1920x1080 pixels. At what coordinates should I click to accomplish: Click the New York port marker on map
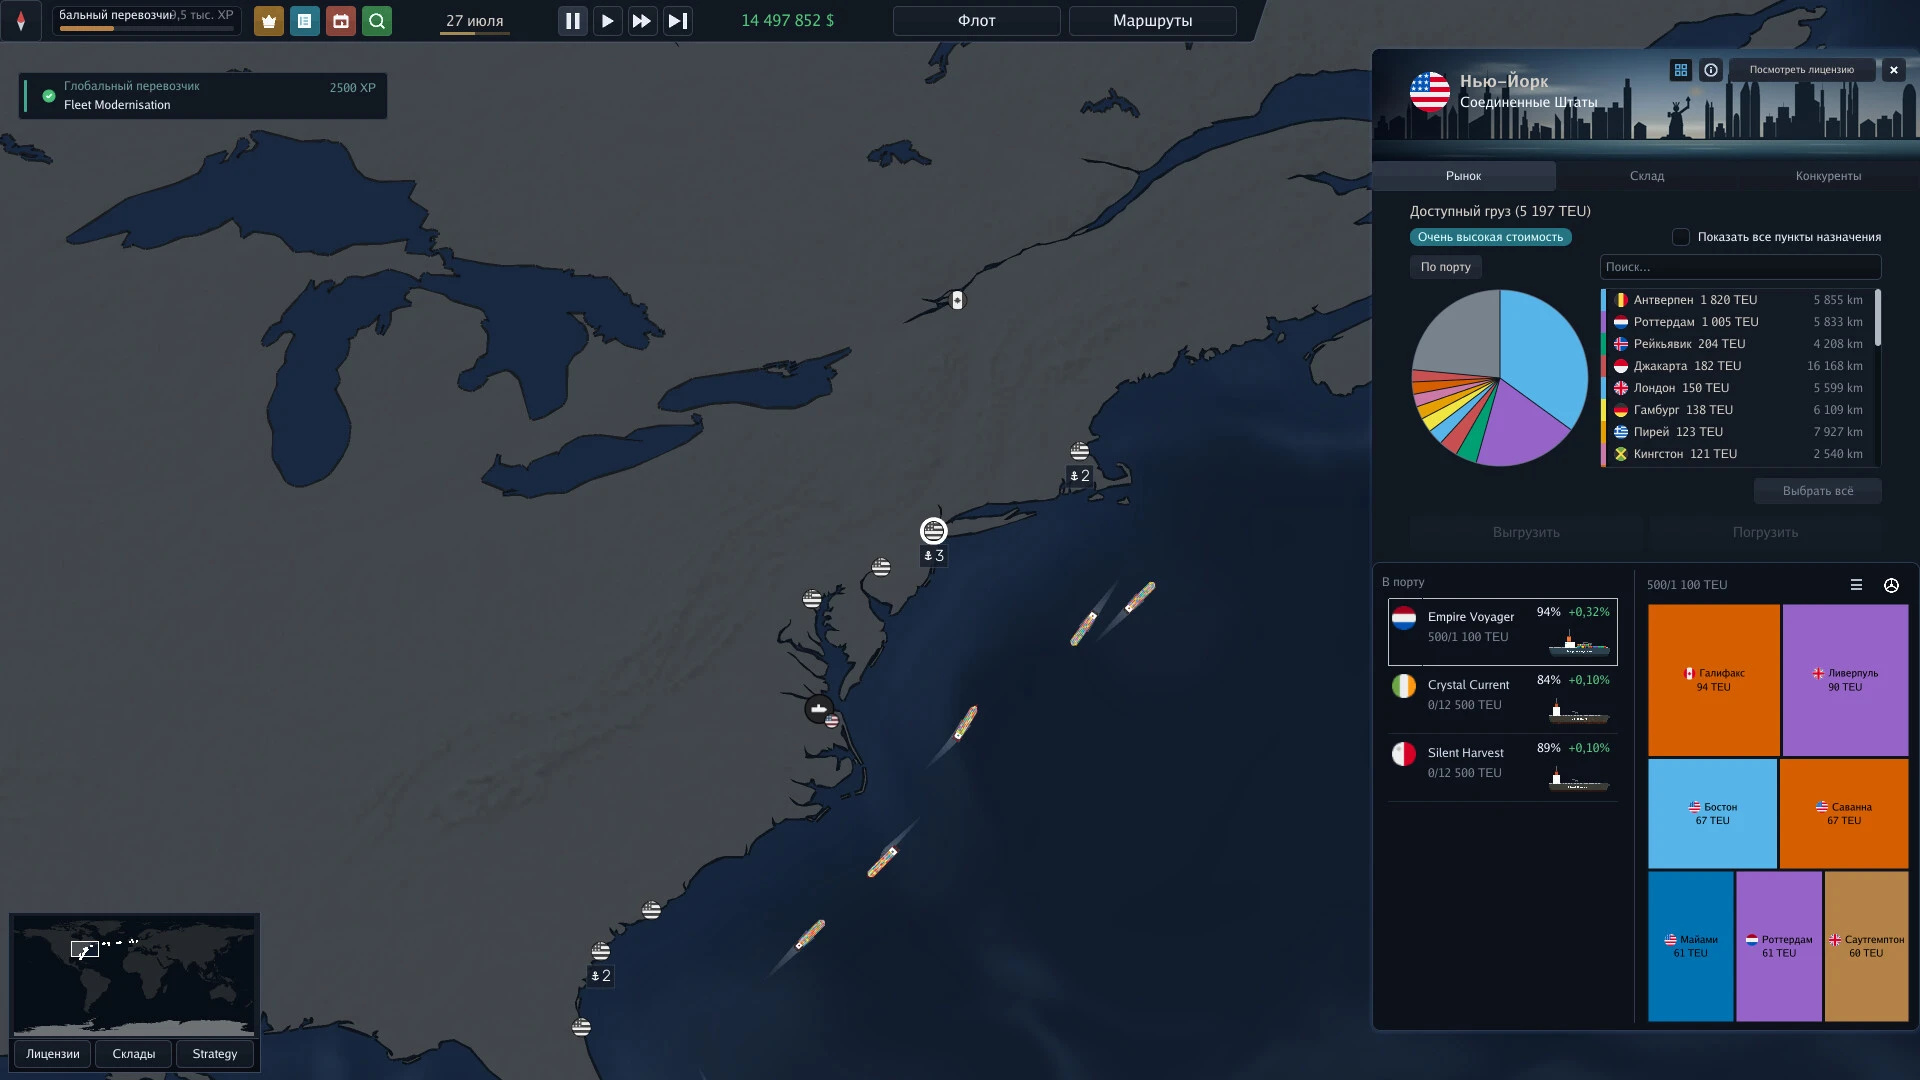click(933, 530)
